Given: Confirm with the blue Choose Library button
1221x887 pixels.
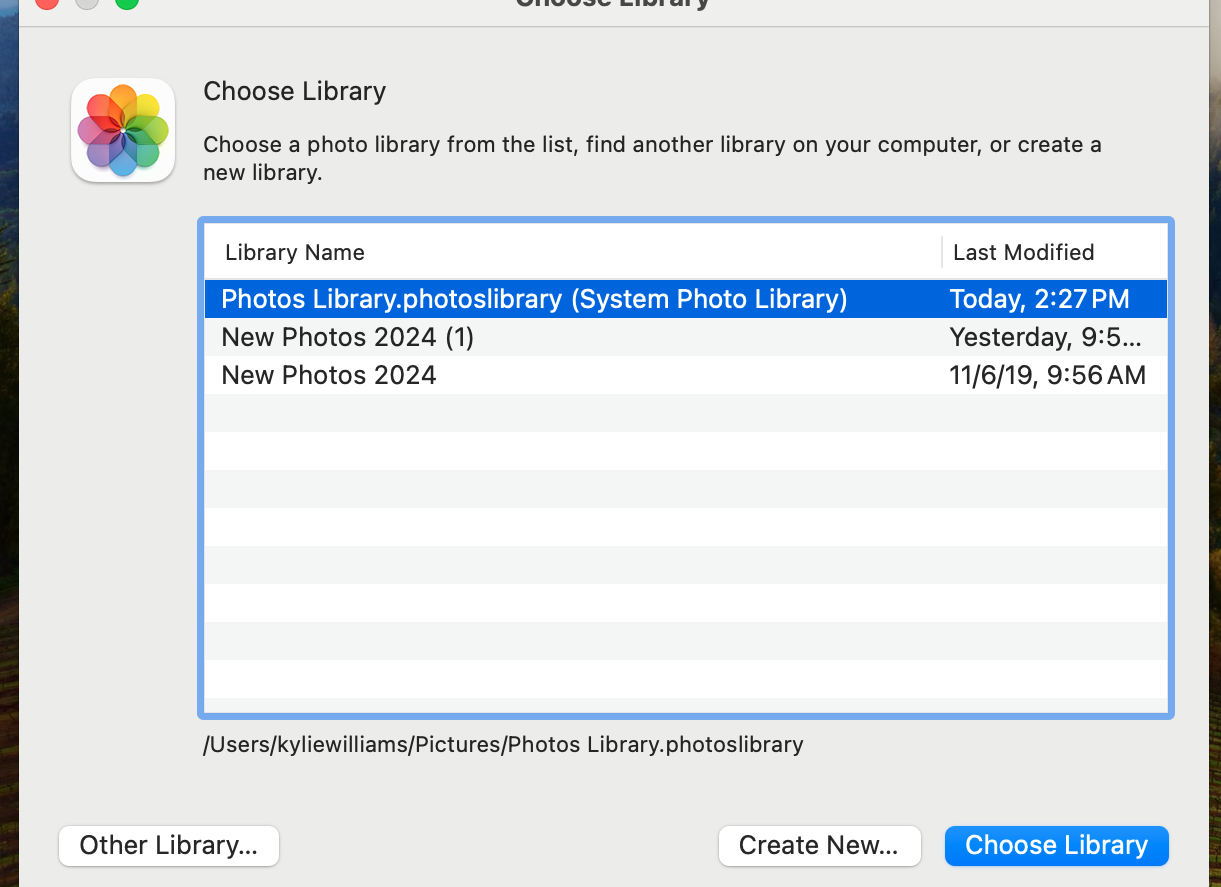Looking at the screenshot, I should tap(1056, 845).
